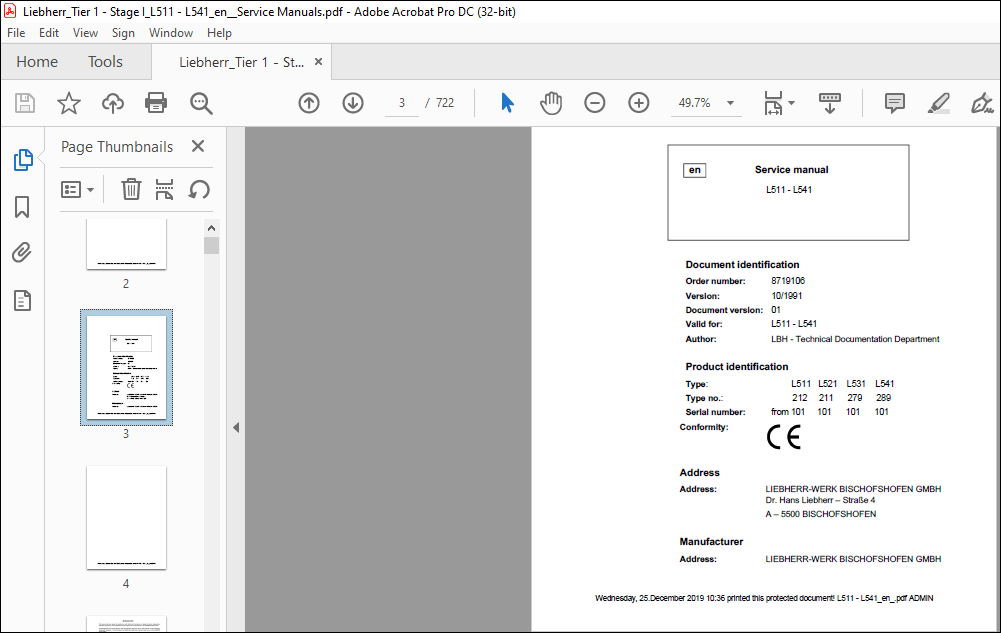
Task: Switch to the Tools tab
Action: [105, 62]
